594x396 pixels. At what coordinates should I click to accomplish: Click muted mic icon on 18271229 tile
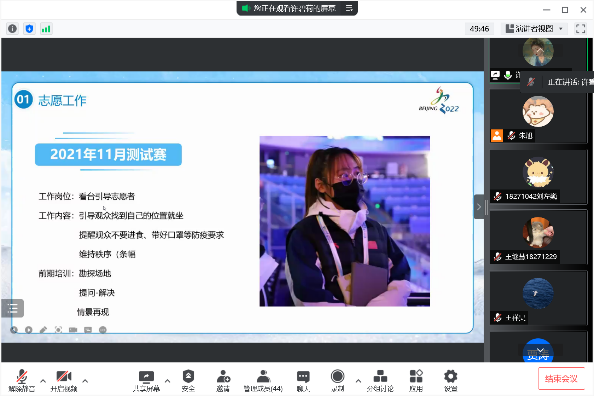(497, 257)
